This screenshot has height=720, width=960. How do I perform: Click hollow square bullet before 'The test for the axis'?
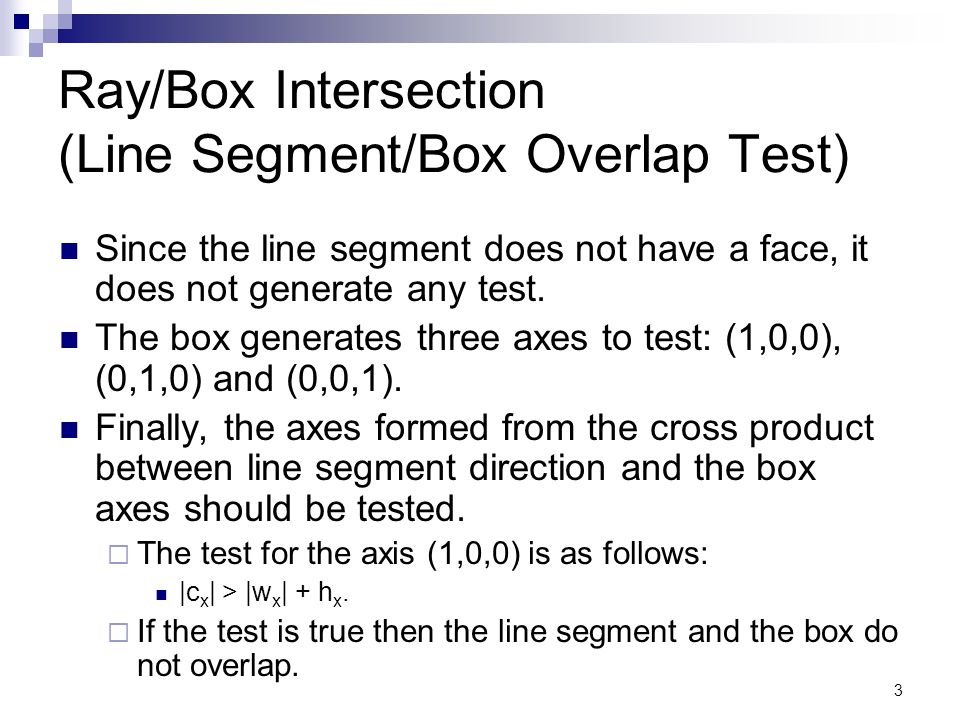point(118,555)
